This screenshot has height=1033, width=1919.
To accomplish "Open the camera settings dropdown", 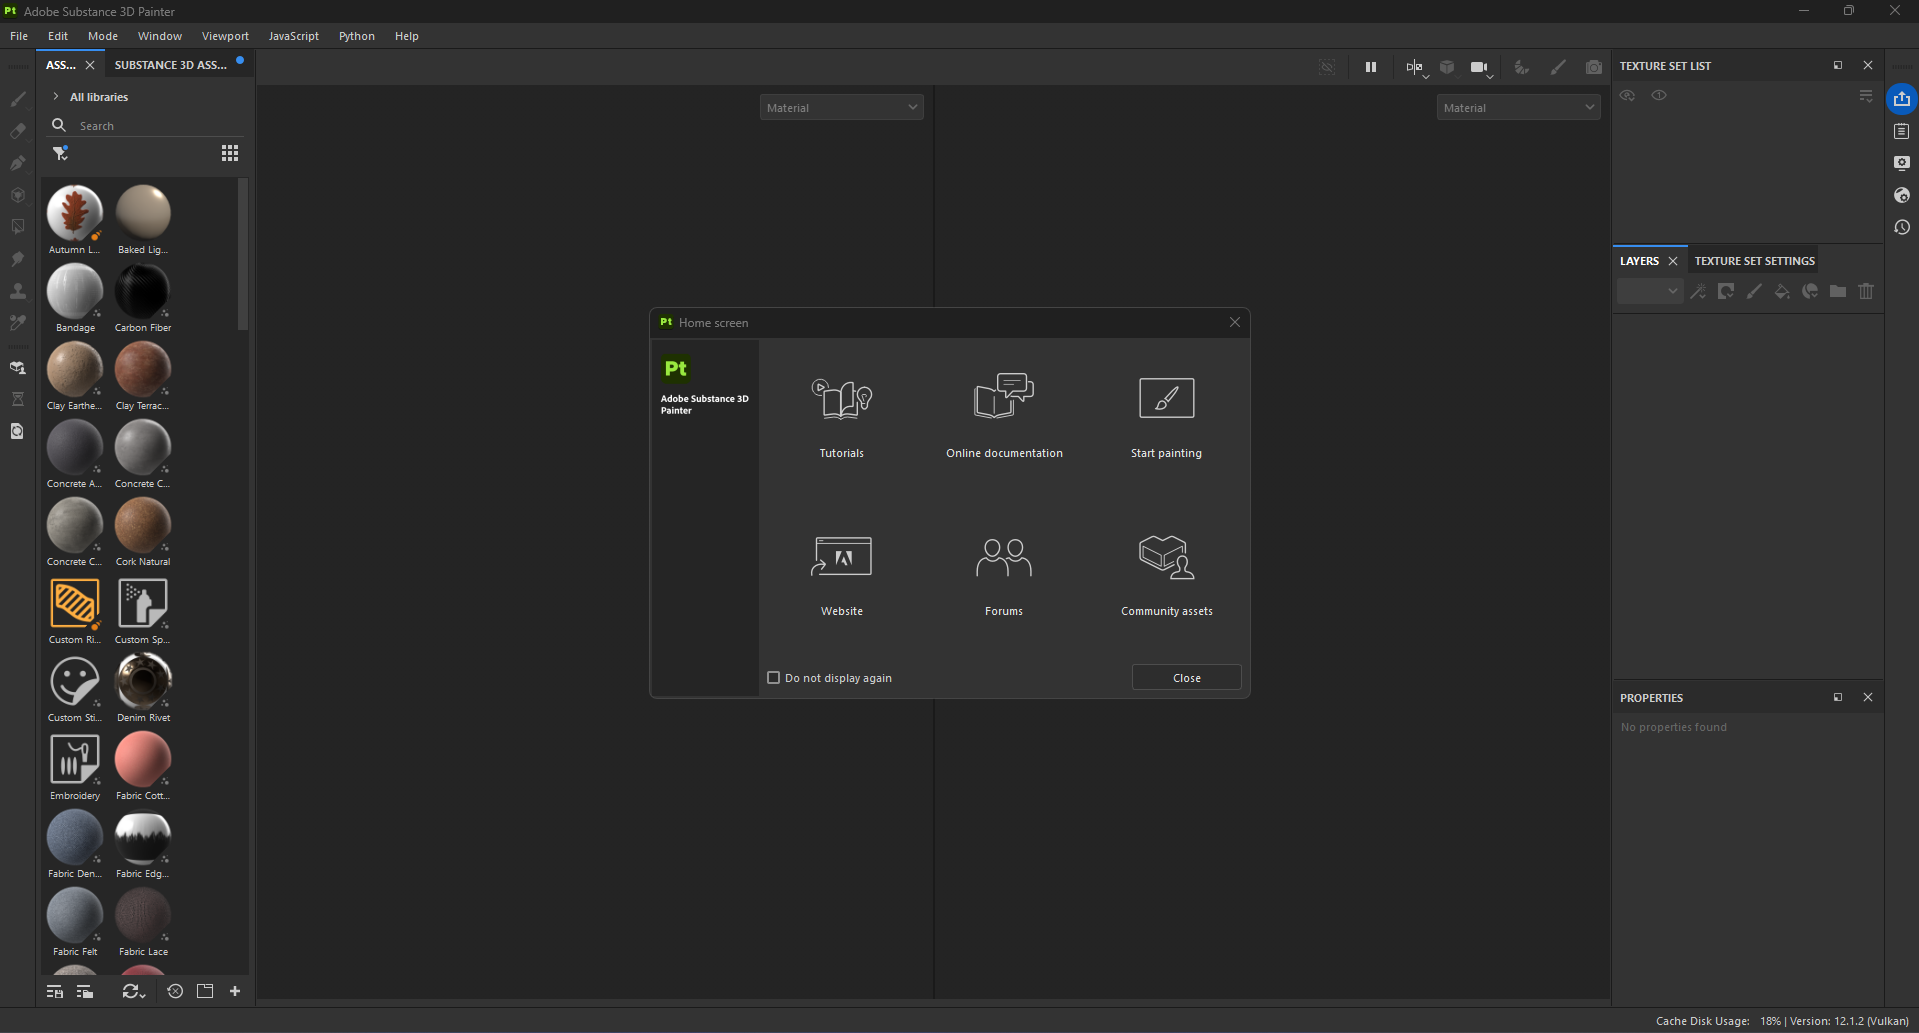I will (1481, 68).
